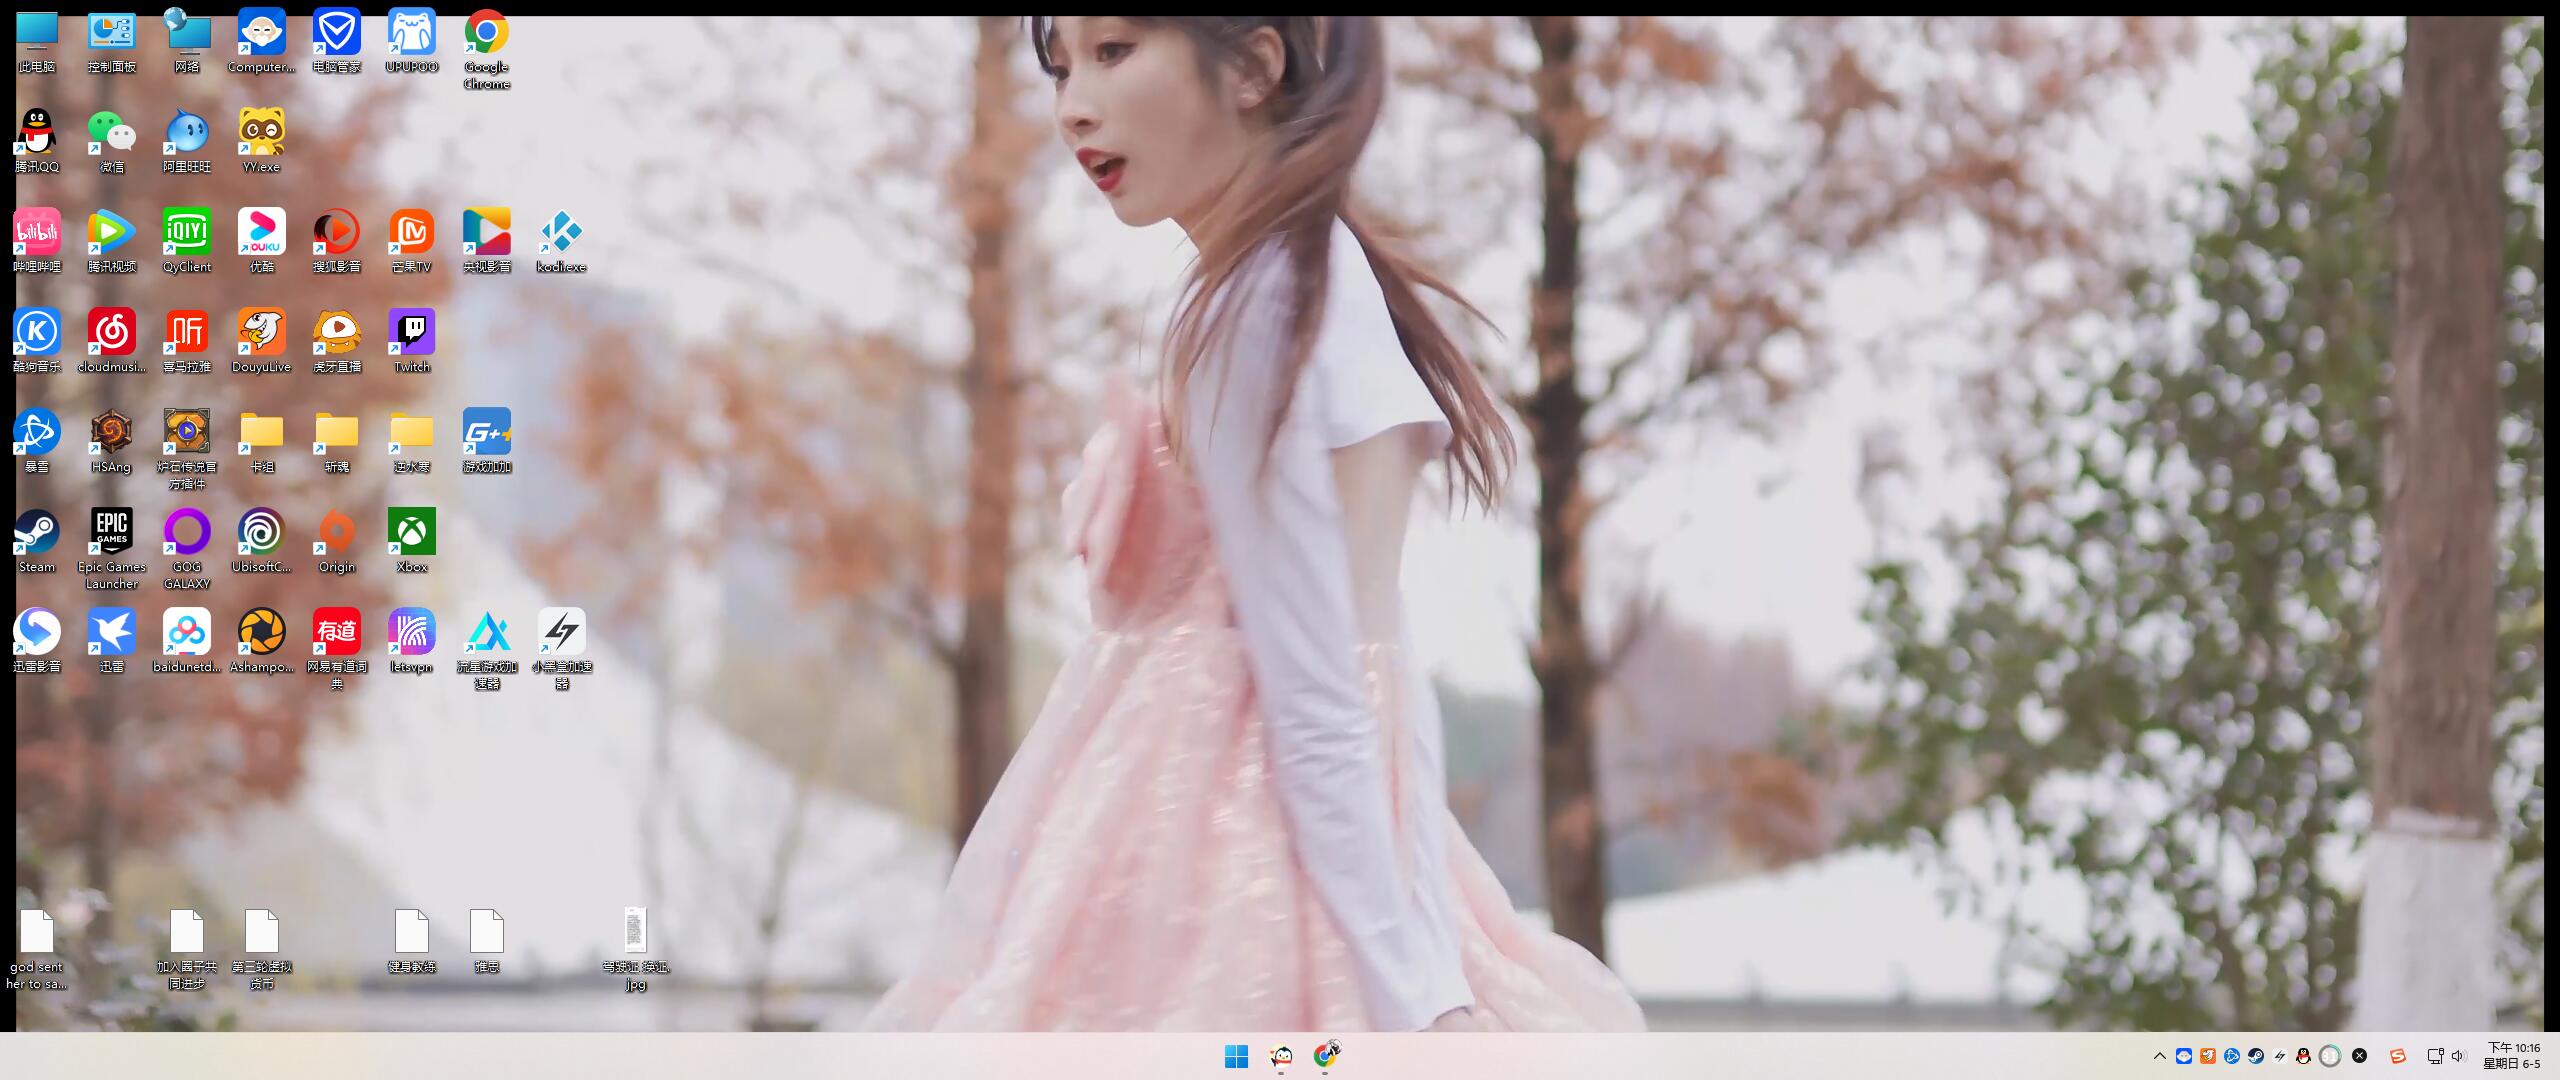The height and width of the screenshot is (1080, 2560).
Task: Select the letsvpn desktop icon
Action: pos(411,633)
